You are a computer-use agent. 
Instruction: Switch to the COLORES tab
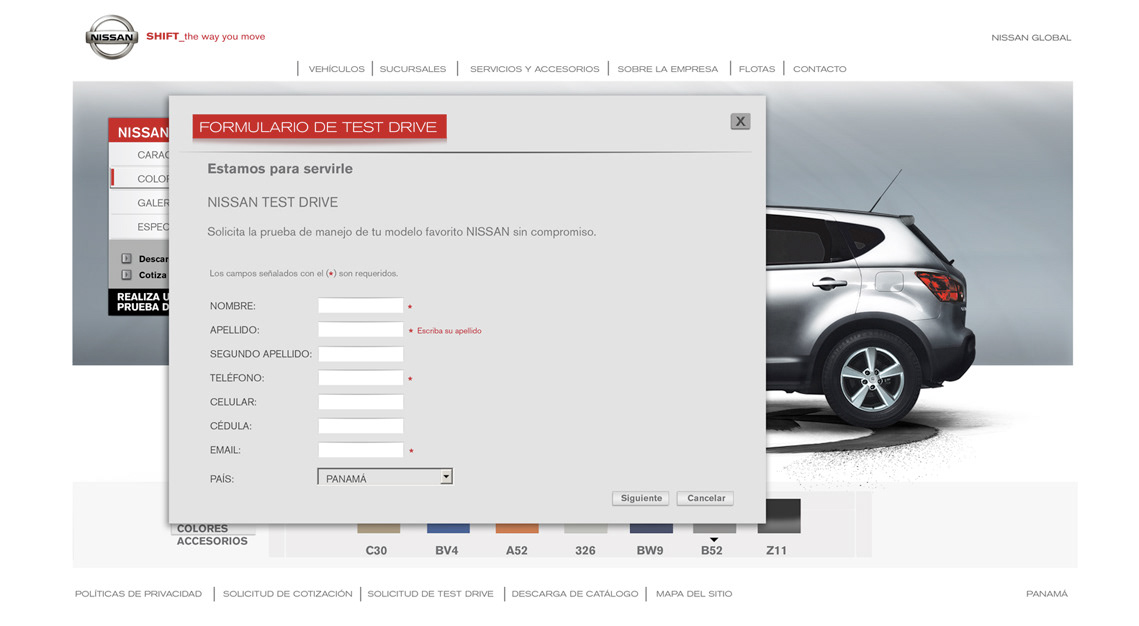tap(203, 529)
